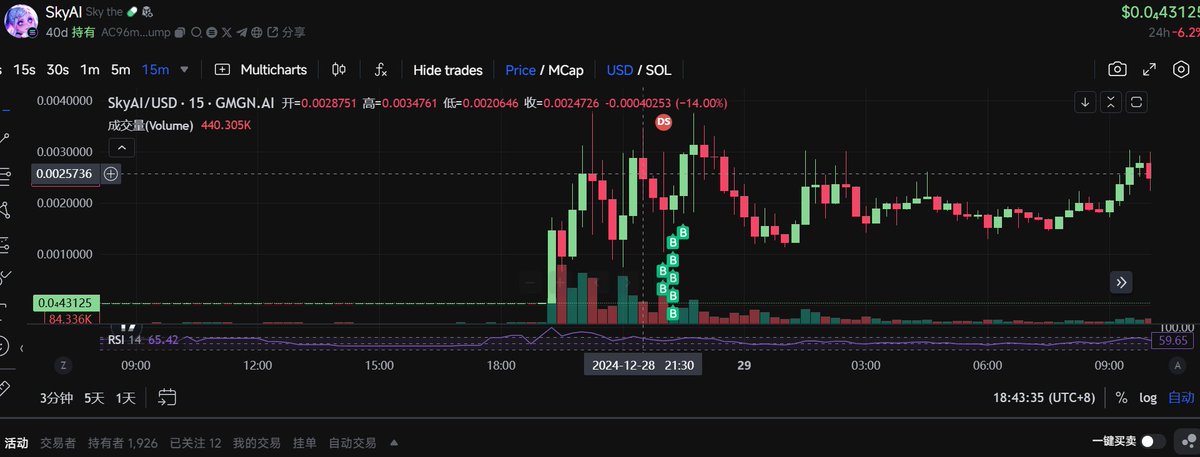This screenshot has height=457, width=1200.
Task: Open the X (Twitter) link icon
Action: [227, 32]
